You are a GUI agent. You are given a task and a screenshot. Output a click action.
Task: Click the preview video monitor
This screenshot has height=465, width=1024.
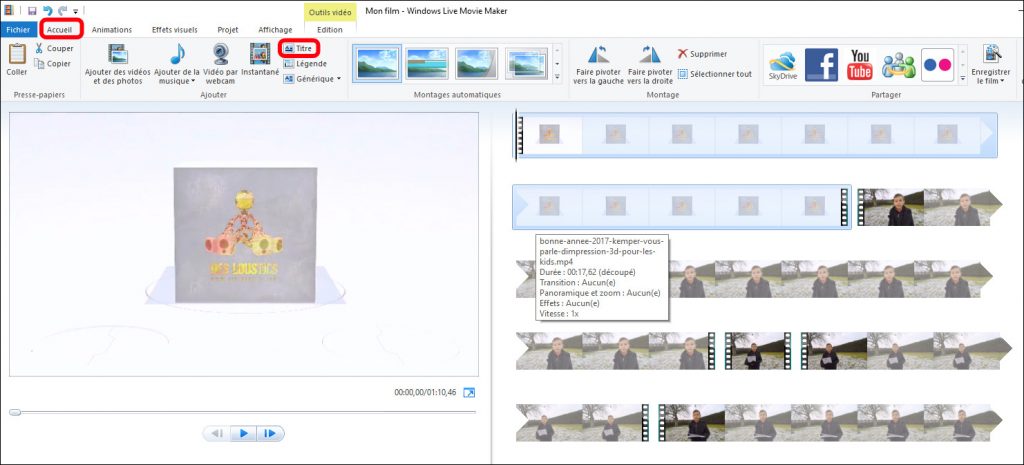(244, 244)
